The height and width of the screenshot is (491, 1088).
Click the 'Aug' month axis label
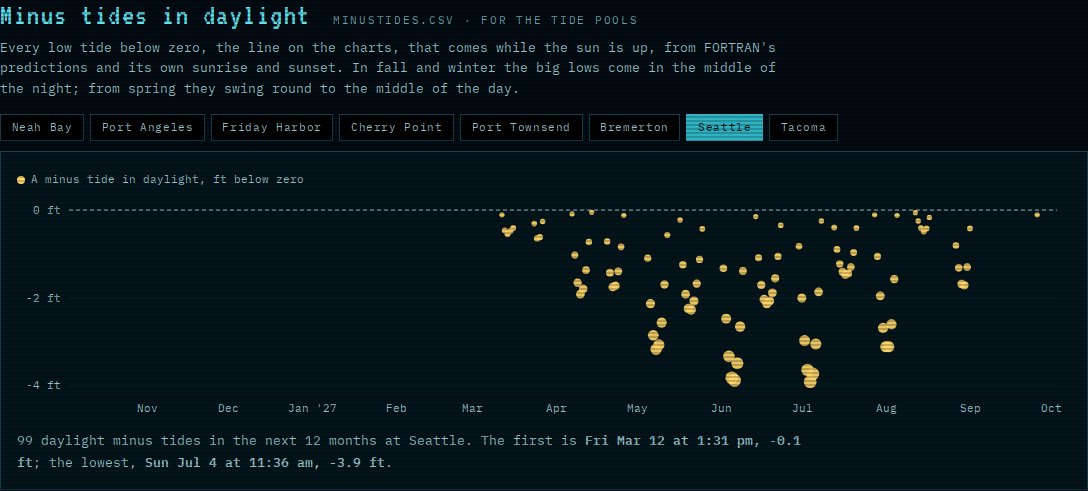[886, 408]
